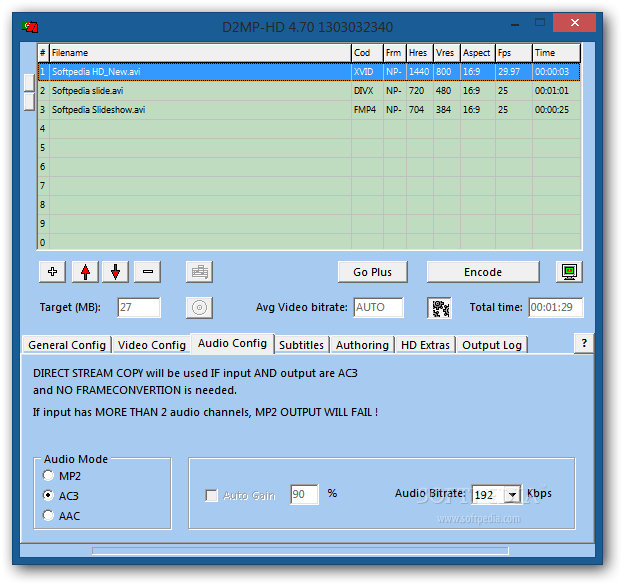Click the 384 Vres cell
The image size is (623, 585).
447,110
